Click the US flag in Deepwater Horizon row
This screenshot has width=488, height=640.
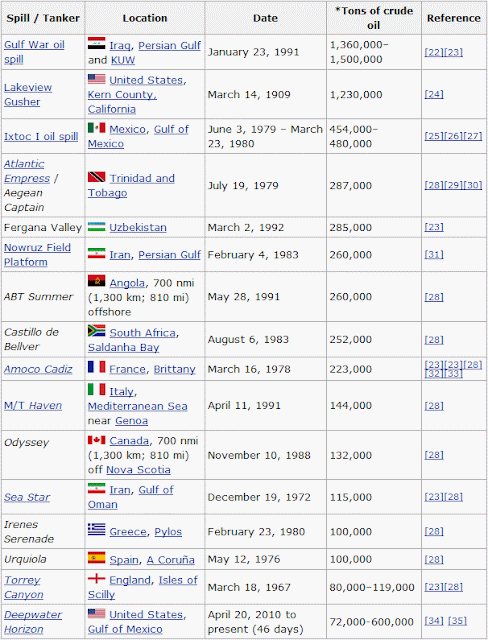coord(96,613)
